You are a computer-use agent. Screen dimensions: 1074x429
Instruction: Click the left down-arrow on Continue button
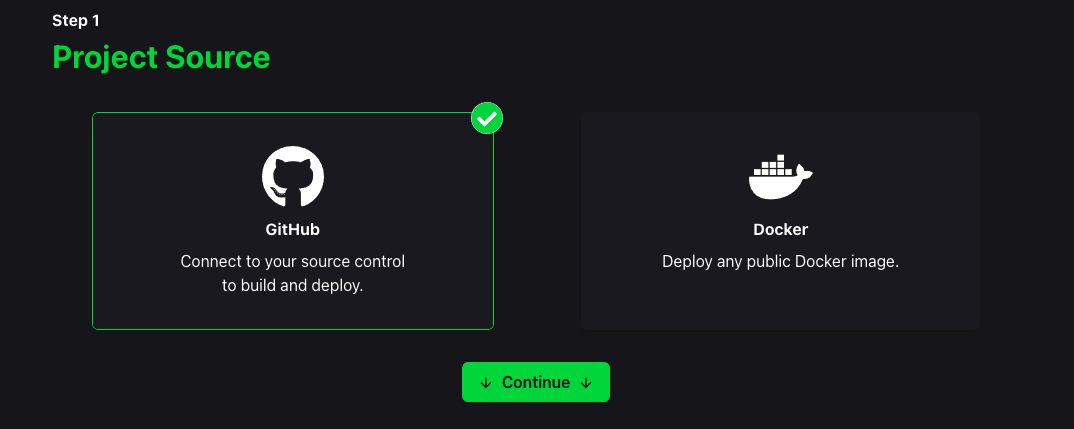486,383
